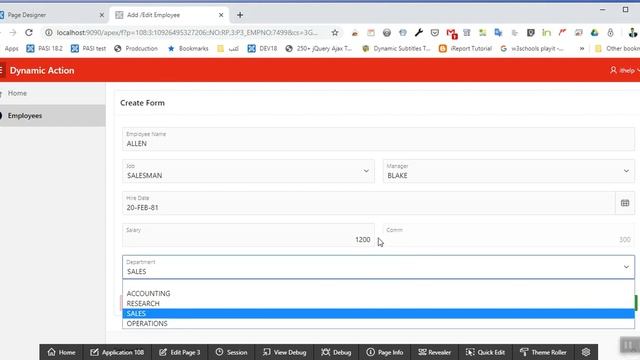Image resolution: width=640 pixels, height=360 pixels.
Task: Open the Manager dropdown showing BLAKE
Action: pyautogui.click(x=509, y=171)
